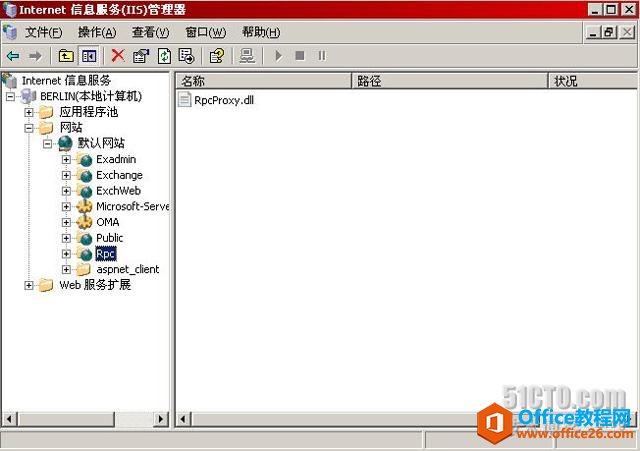Screen dimensions: 640x451
Task: Sort by the 路径 column header
Action: pyautogui.click(x=450, y=81)
